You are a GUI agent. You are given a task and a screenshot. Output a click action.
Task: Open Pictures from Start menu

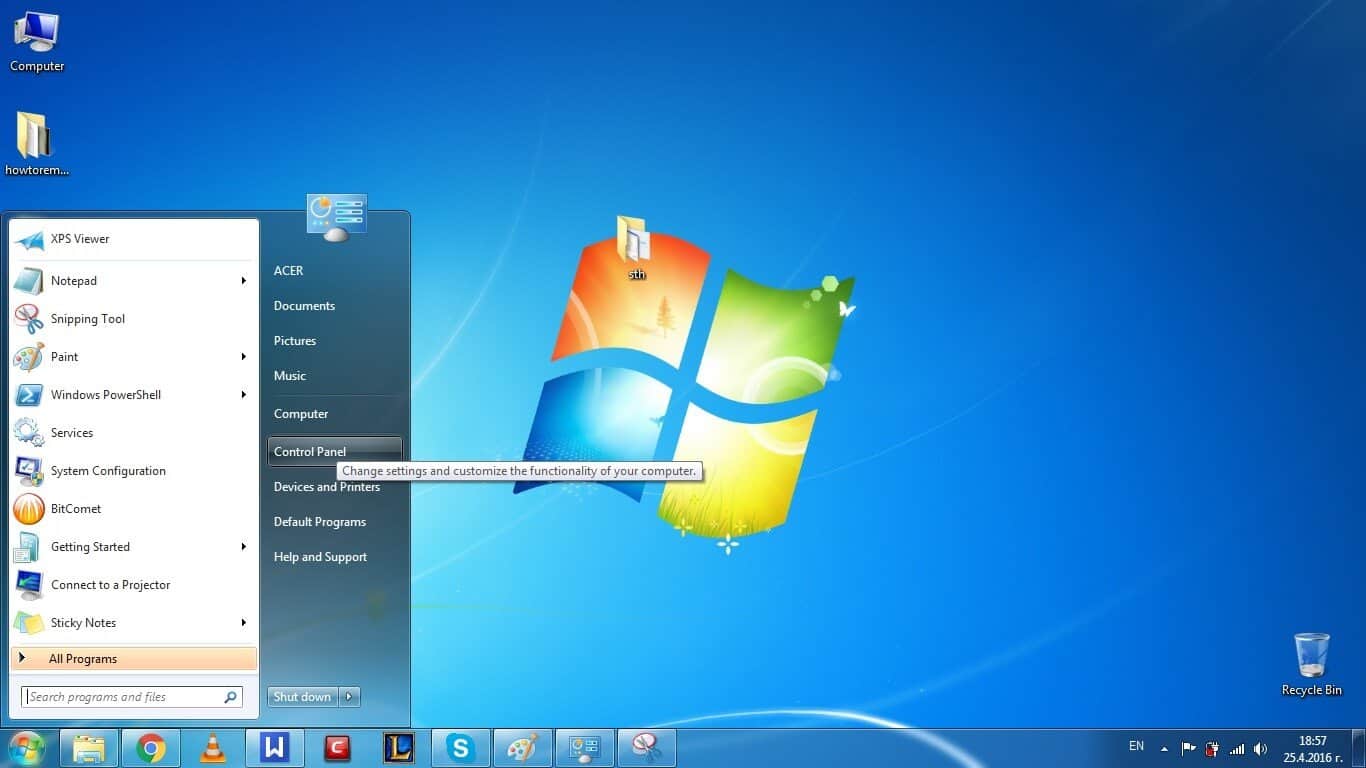[x=295, y=341]
